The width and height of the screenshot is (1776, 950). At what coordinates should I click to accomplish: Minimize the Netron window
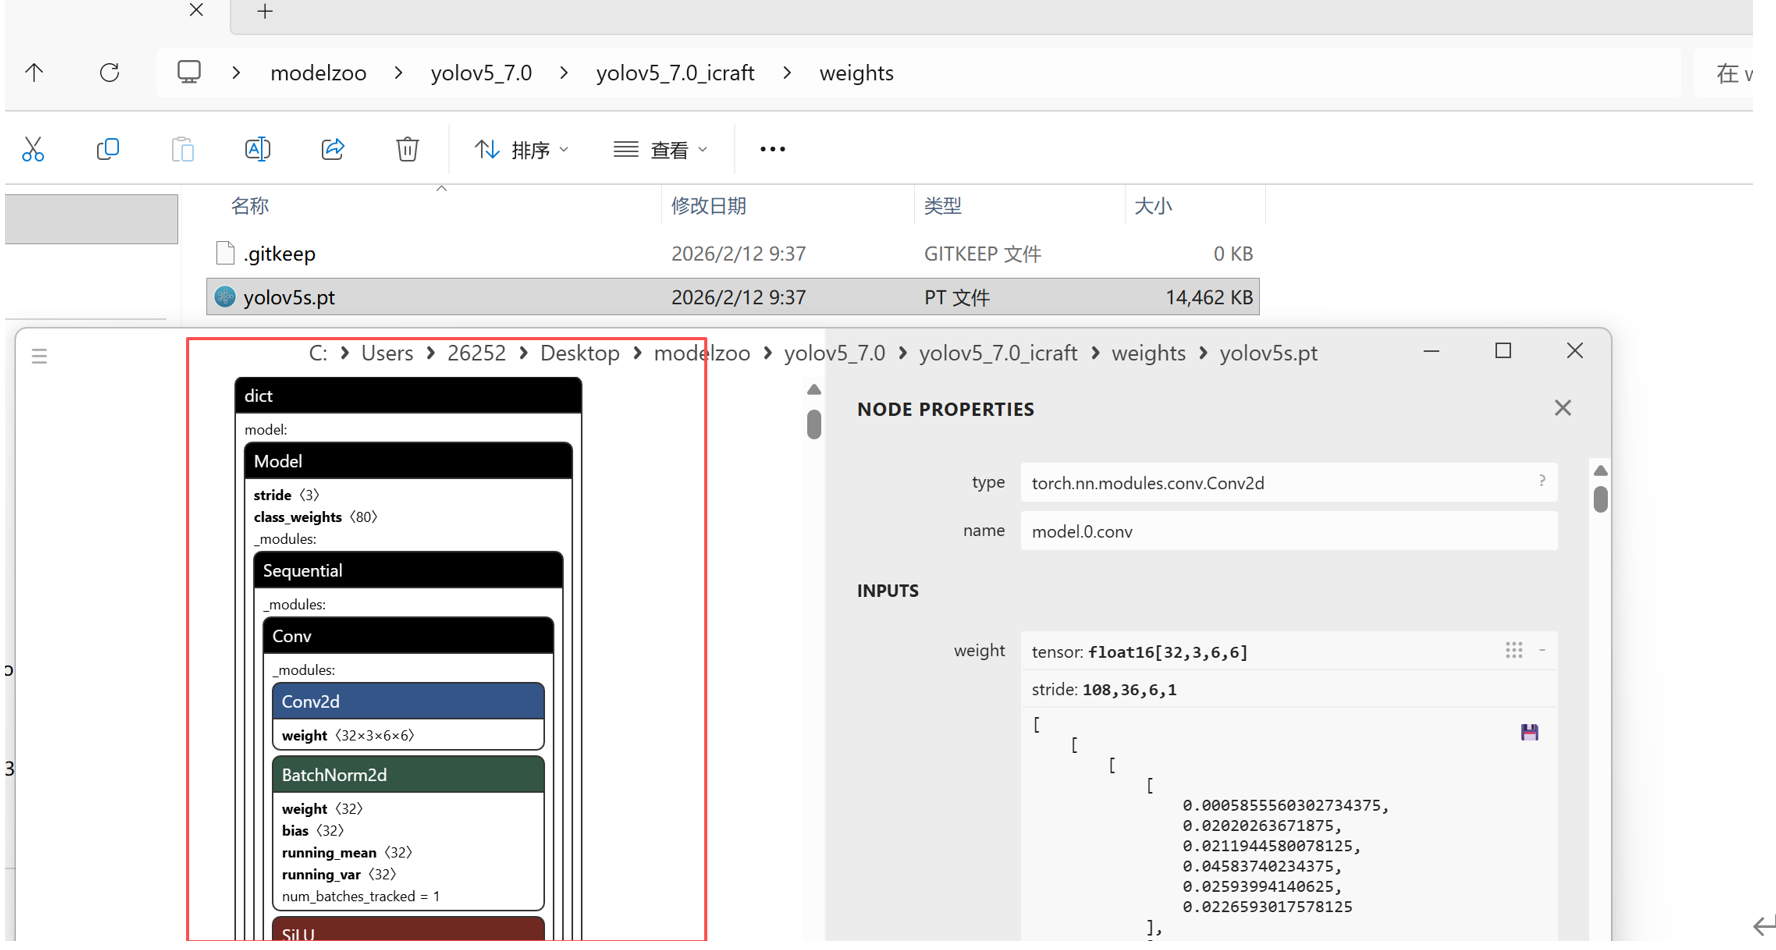pyautogui.click(x=1431, y=350)
